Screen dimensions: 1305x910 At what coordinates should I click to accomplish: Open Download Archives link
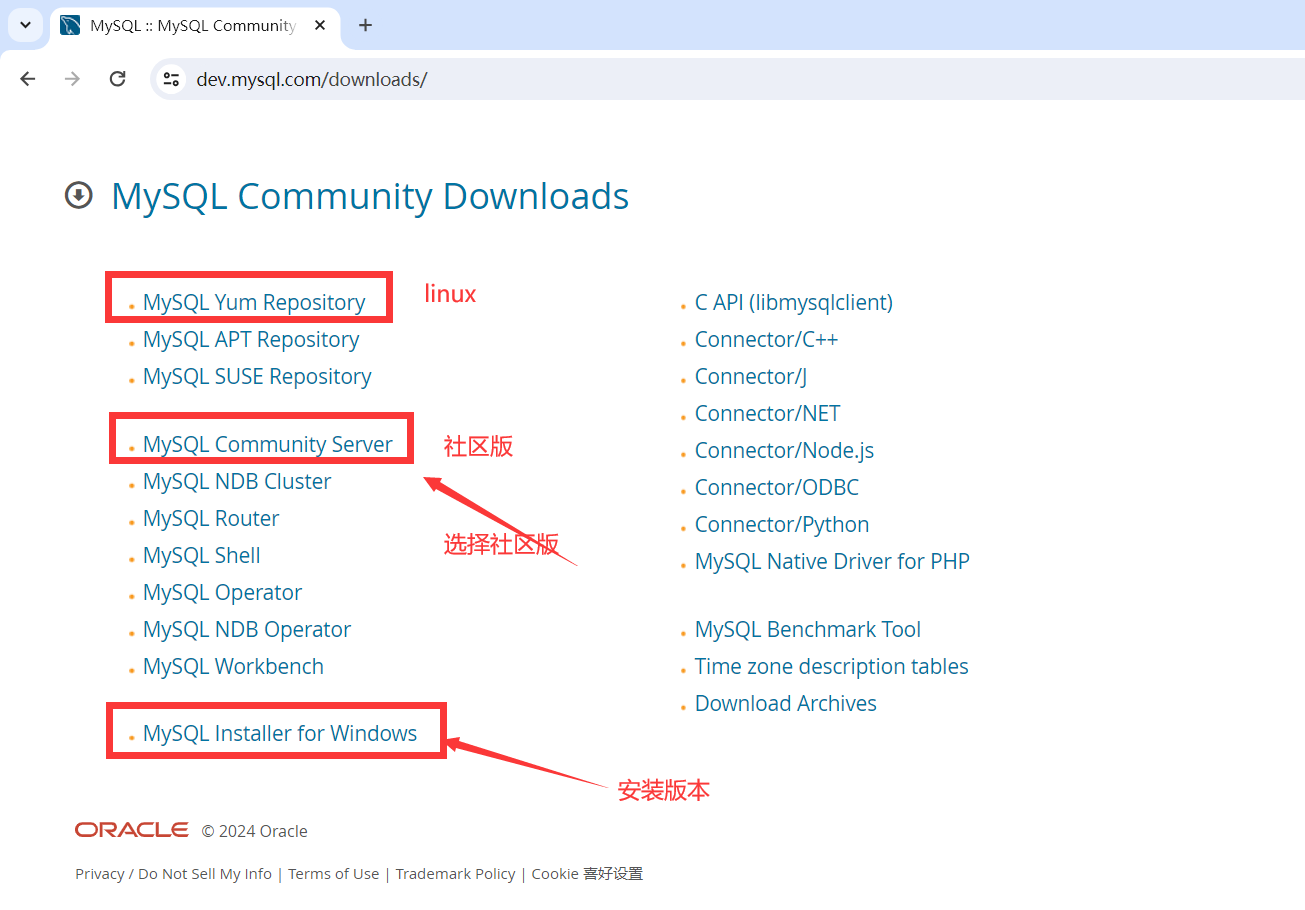pos(786,703)
